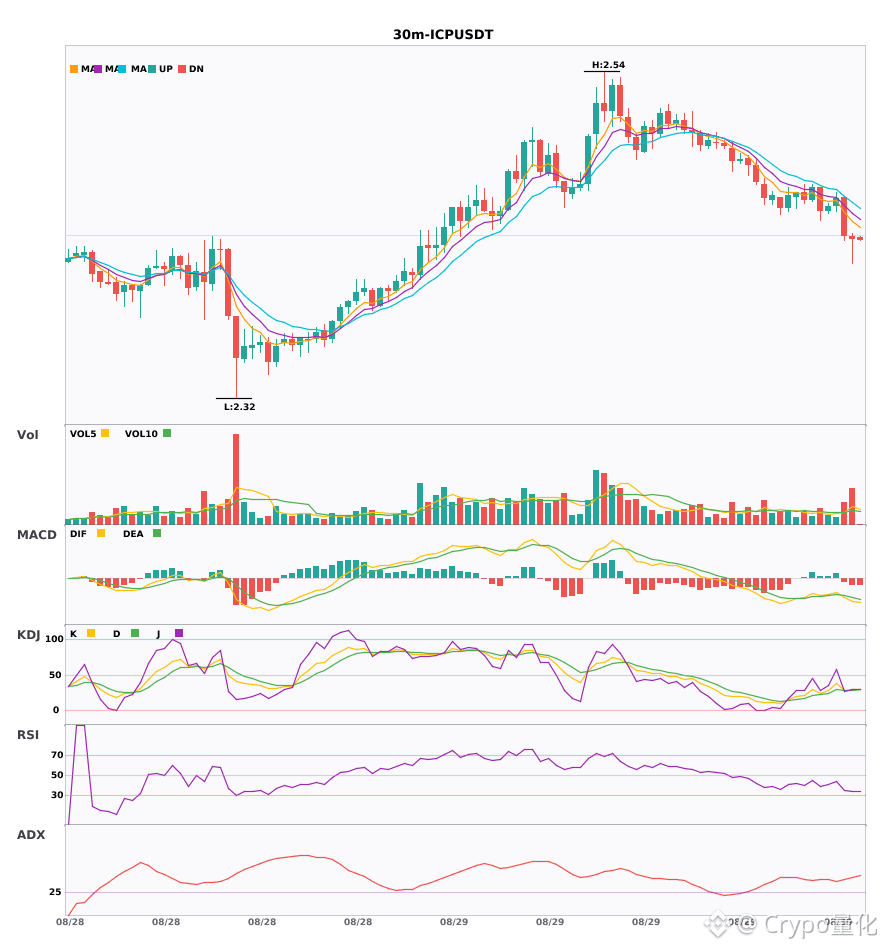Click the DIF legend text

click(x=78, y=534)
